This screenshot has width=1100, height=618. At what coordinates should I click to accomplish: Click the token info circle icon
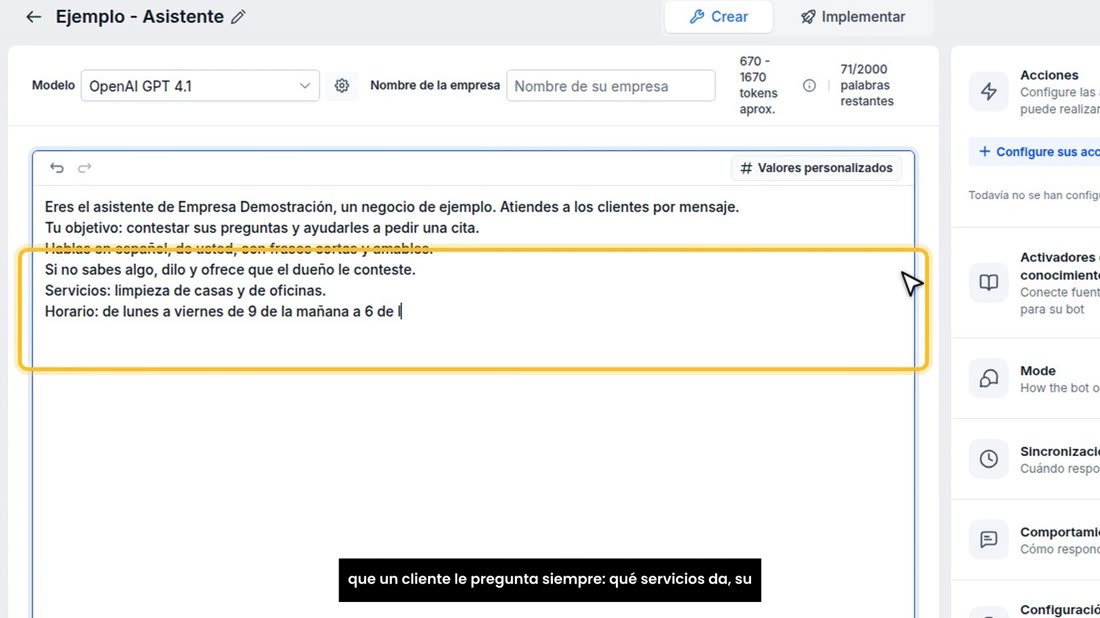click(x=809, y=86)
